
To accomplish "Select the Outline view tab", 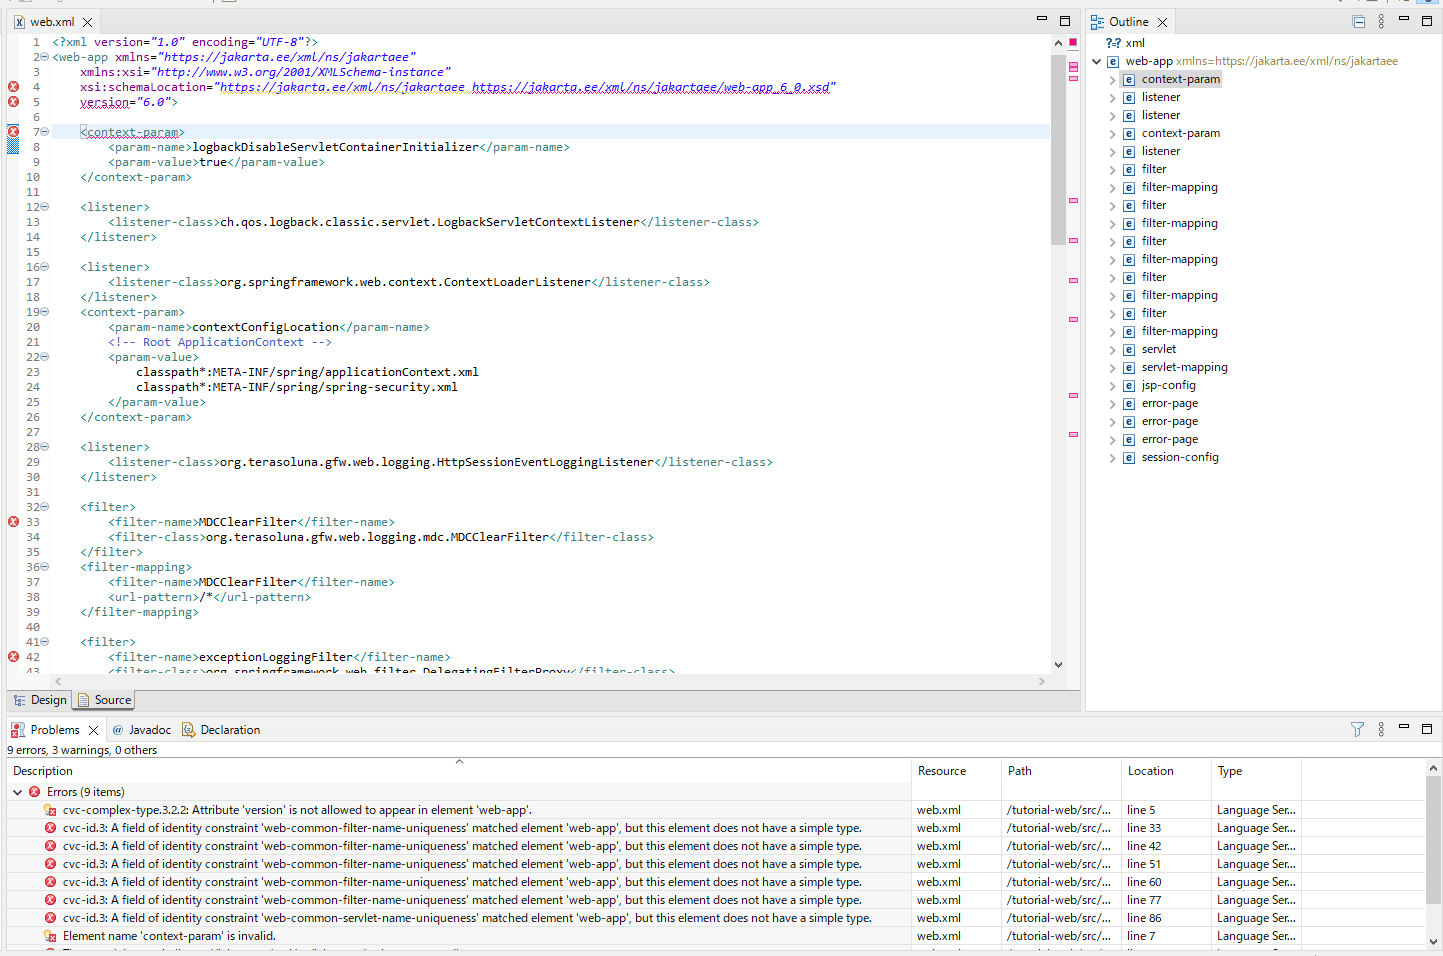I will tap(1128, 22).
